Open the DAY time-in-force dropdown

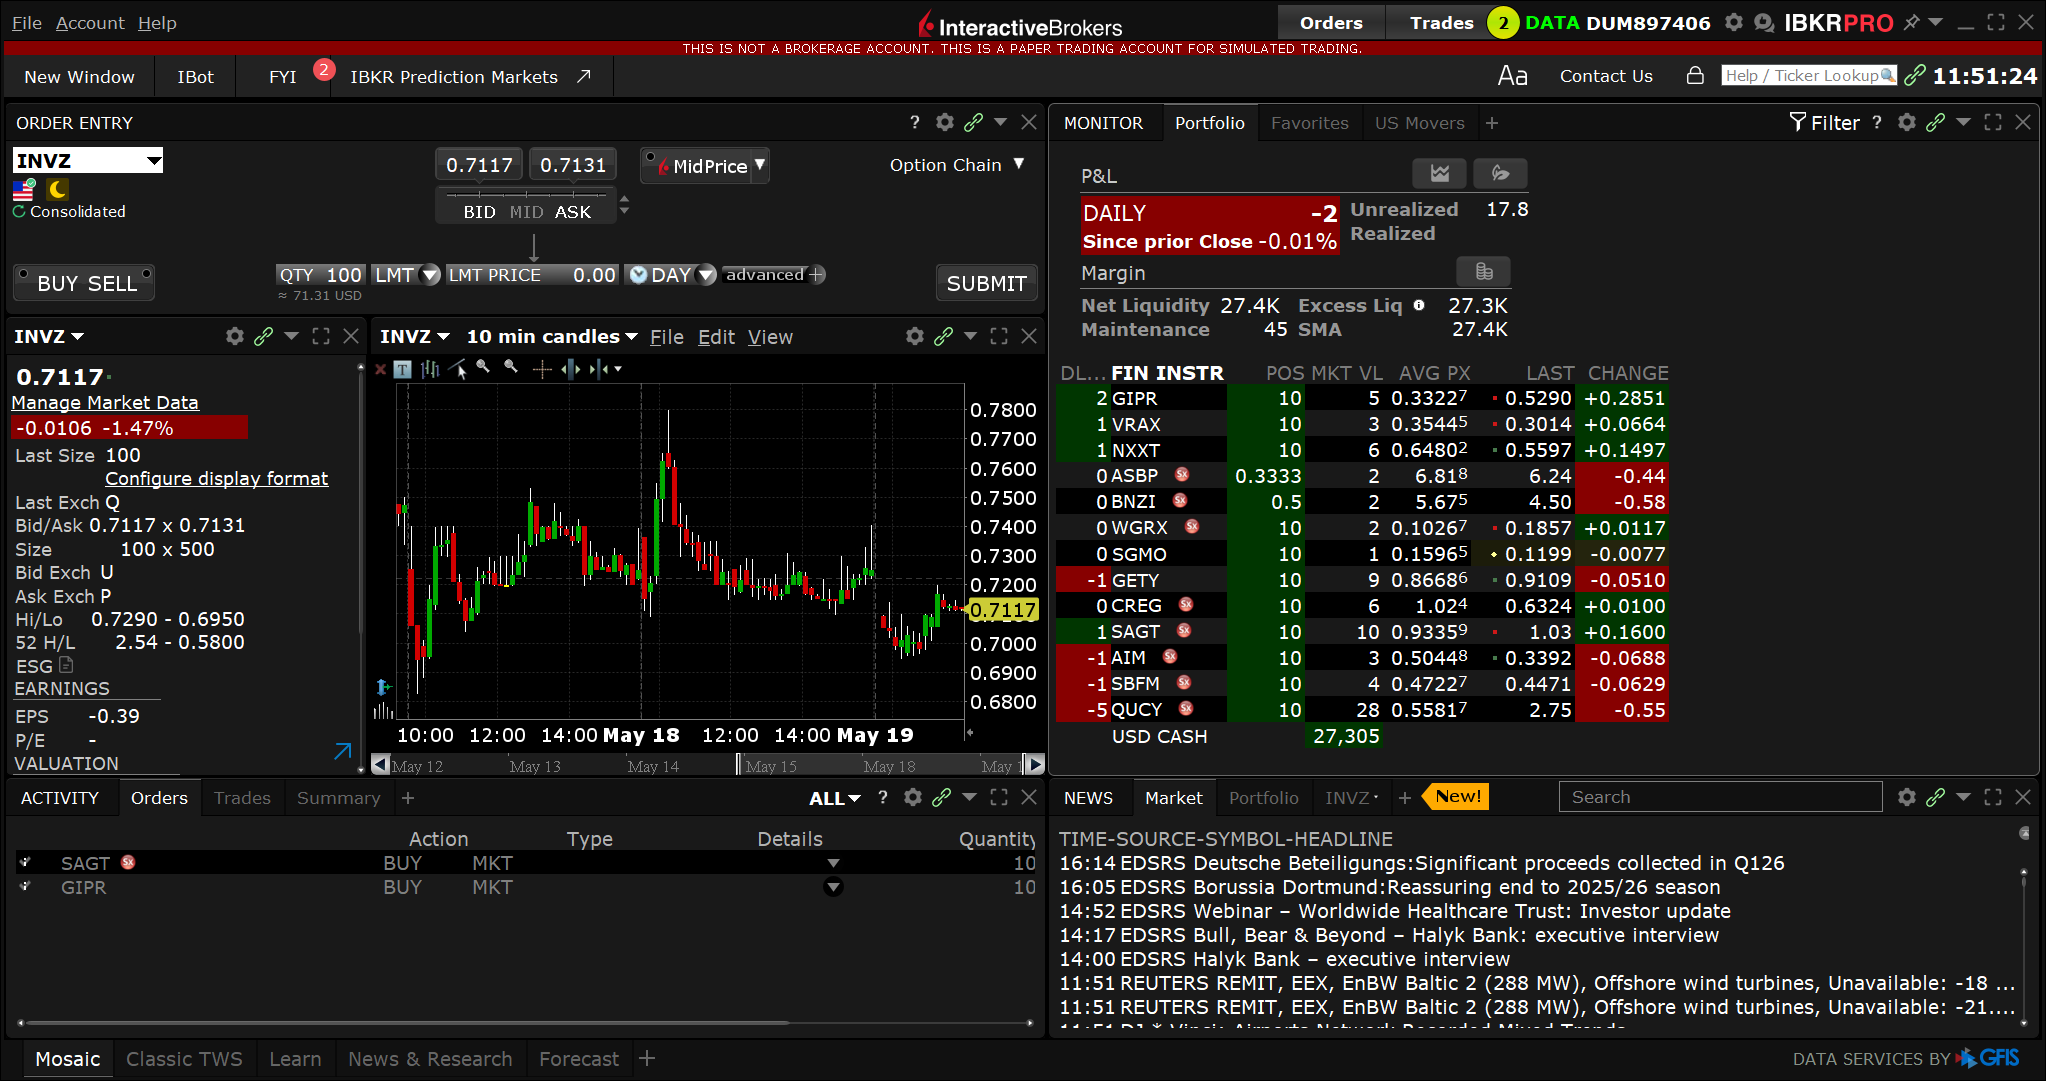click(706, 274)
